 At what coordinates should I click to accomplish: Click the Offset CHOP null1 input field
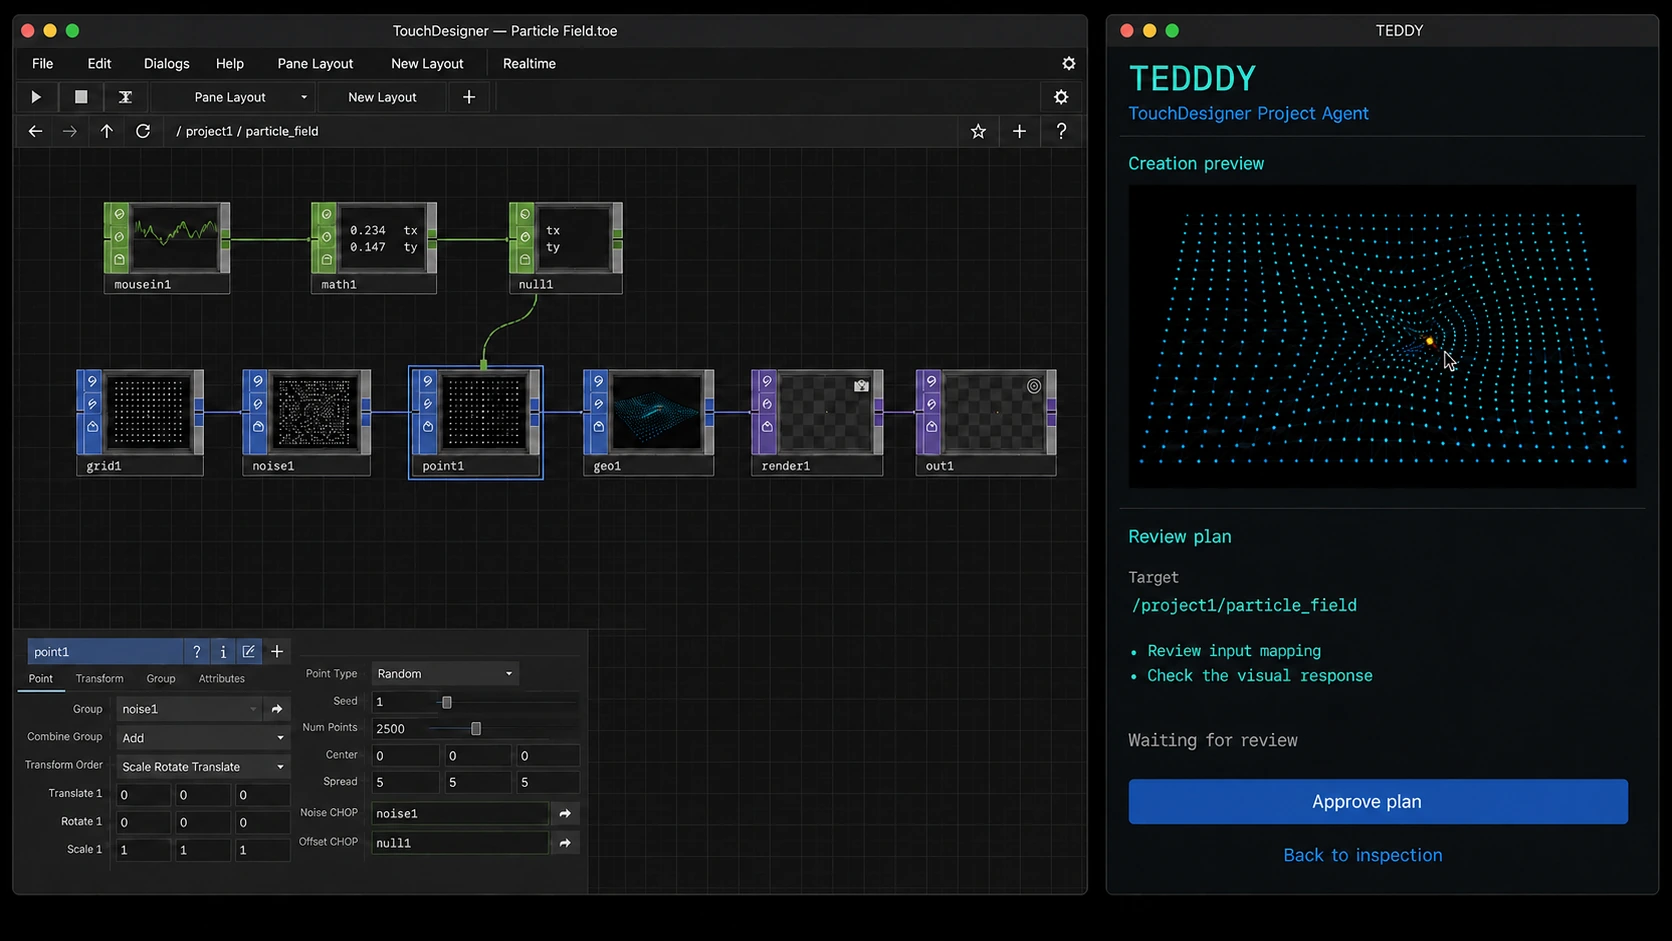tap(459, 843)
